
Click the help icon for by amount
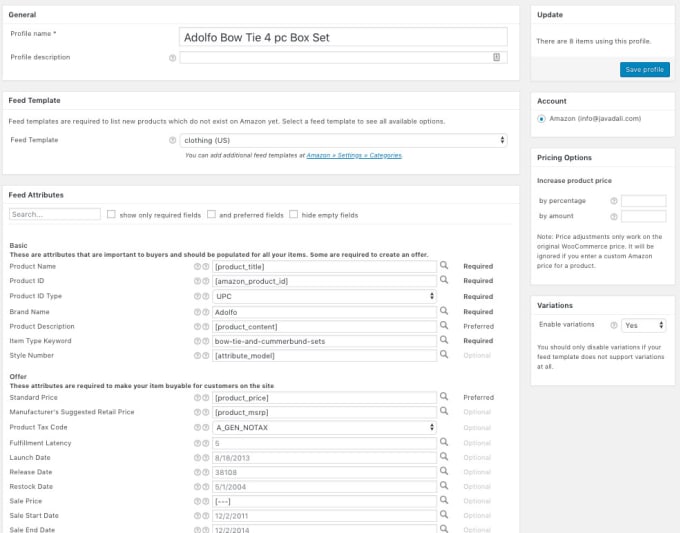coord(614,216)
